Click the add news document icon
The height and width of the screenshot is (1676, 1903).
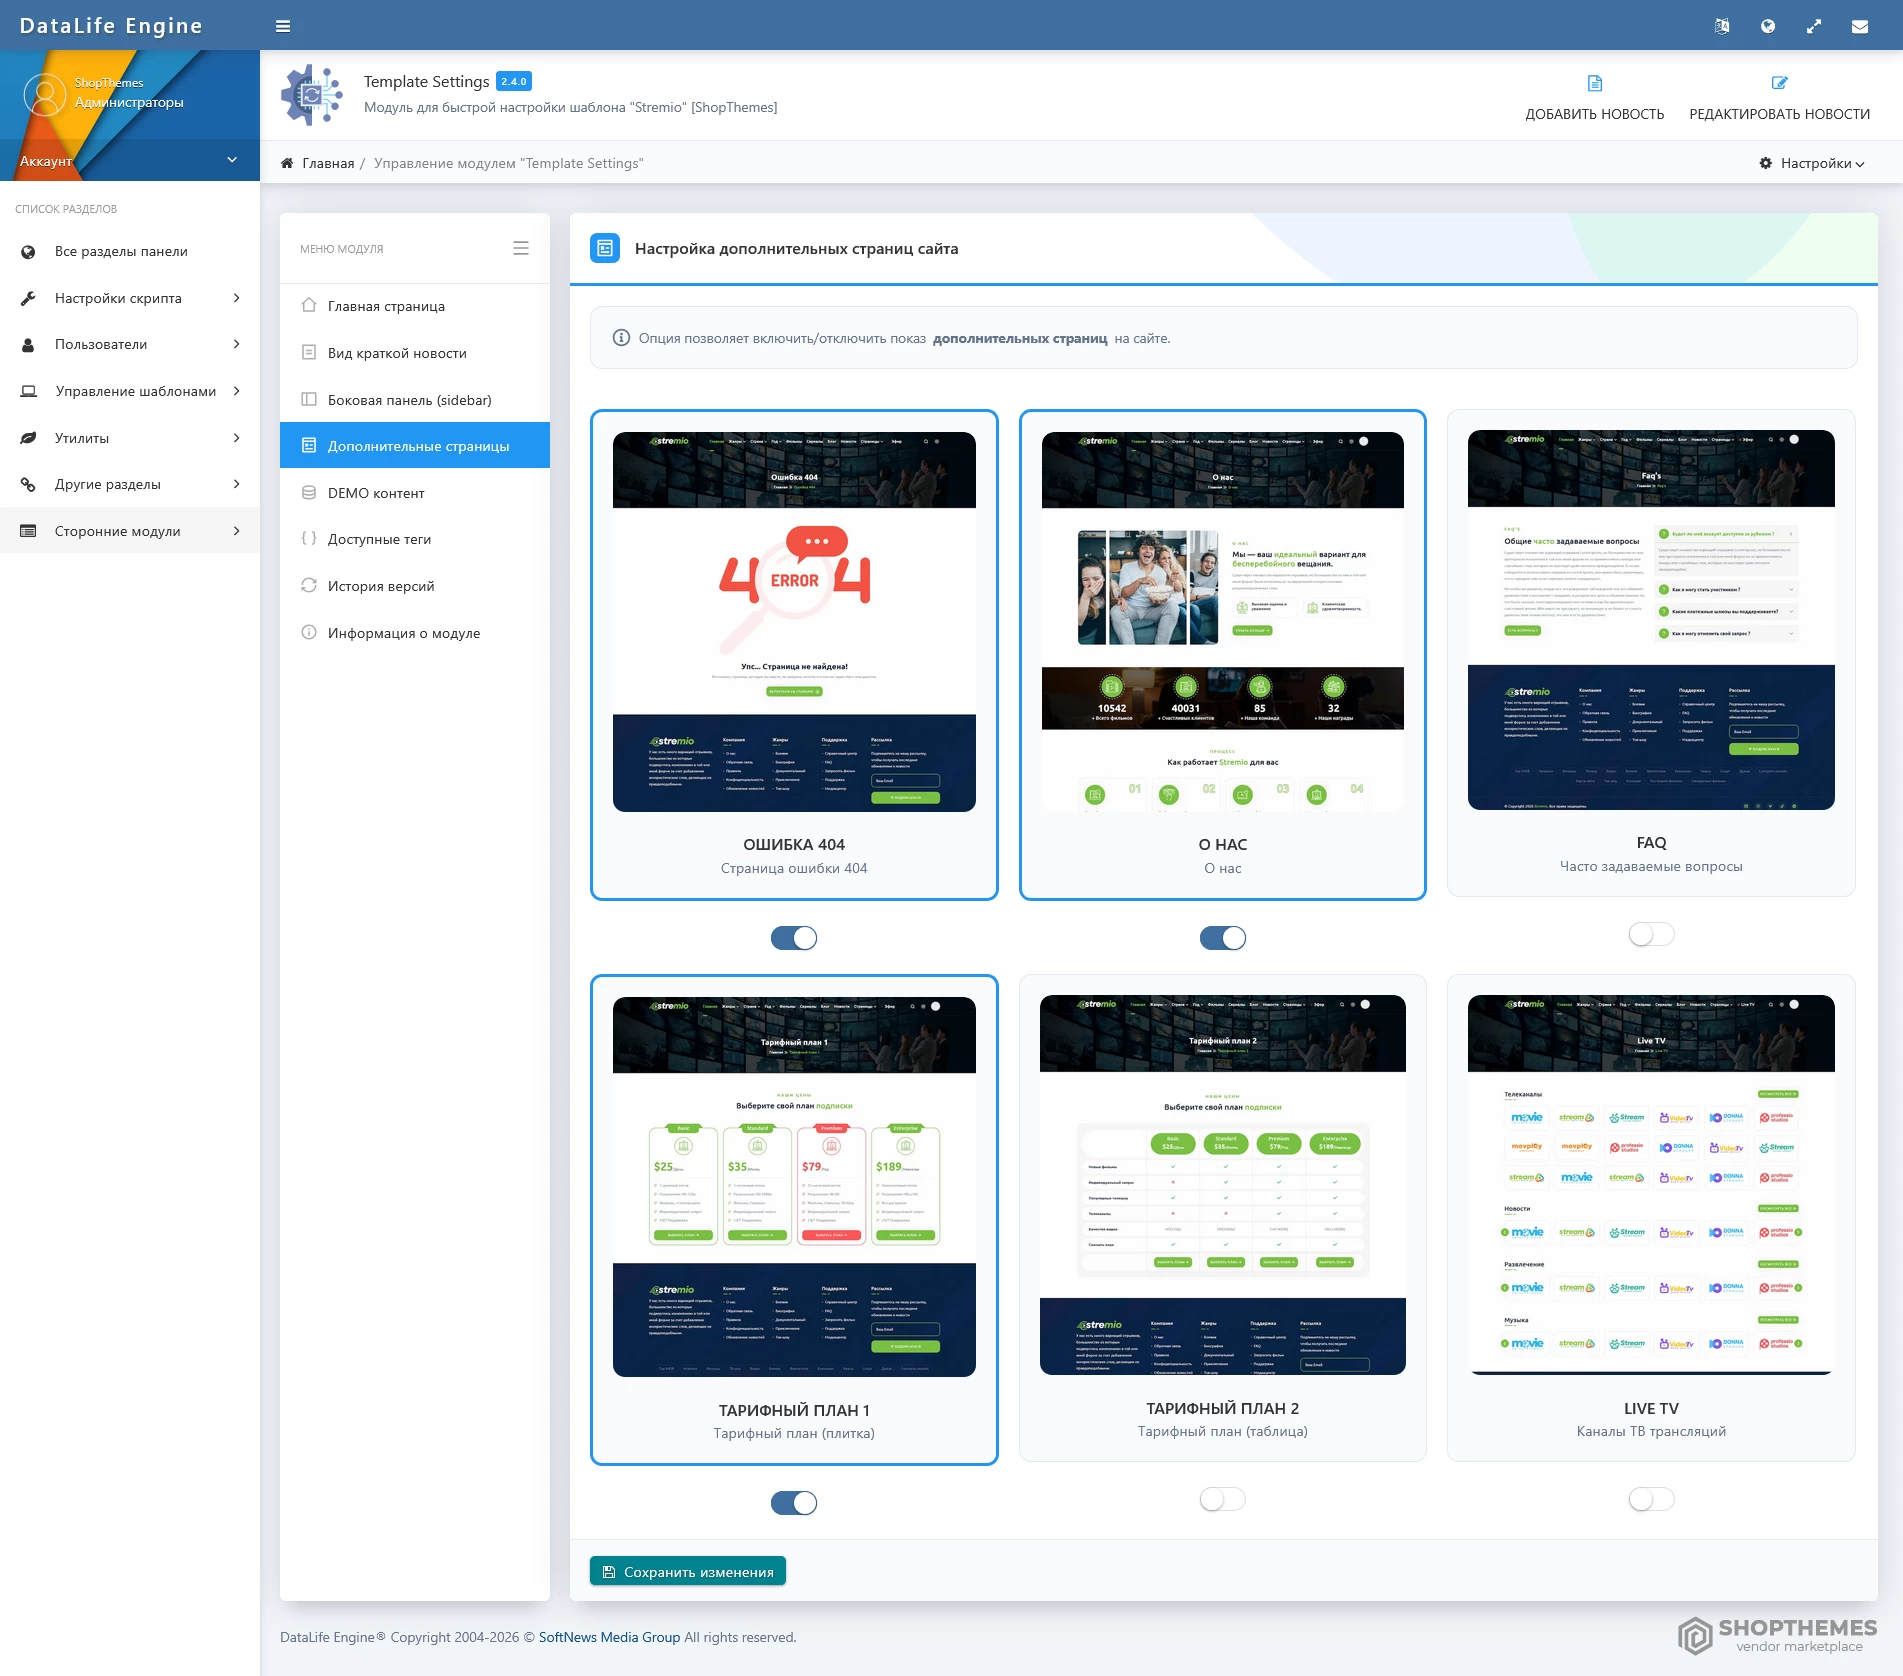tap(1594, 83)
